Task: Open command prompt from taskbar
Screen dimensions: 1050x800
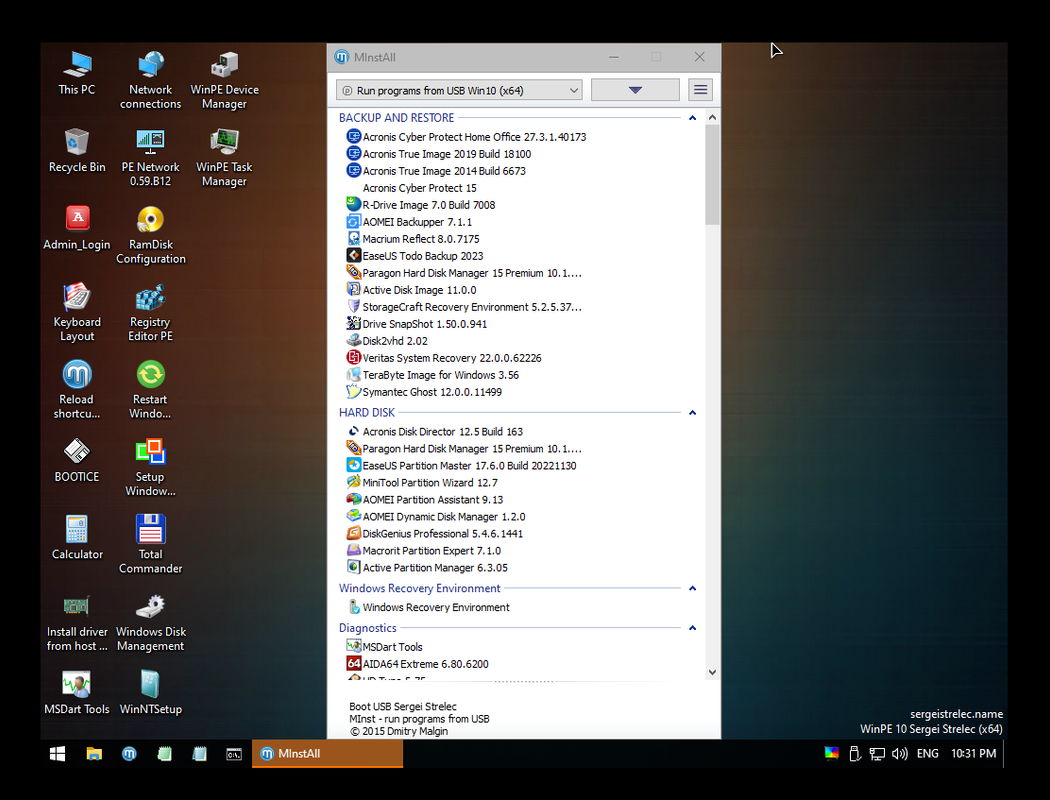Action: tap(234, 754)
